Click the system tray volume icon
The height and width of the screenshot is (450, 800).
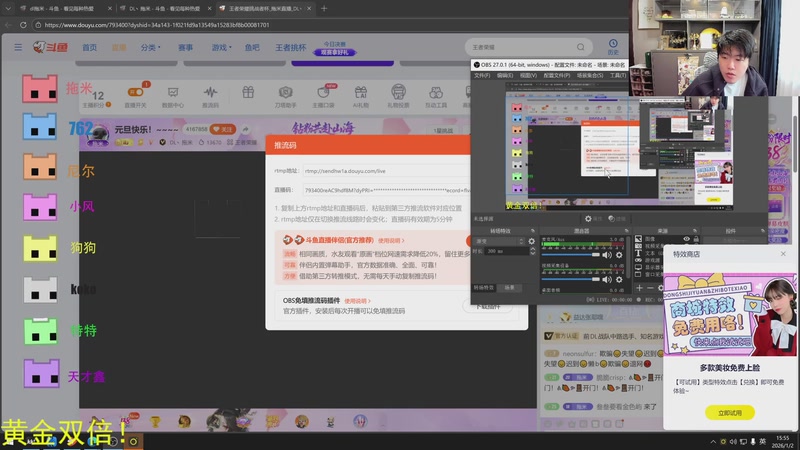[x=733, y=441]
